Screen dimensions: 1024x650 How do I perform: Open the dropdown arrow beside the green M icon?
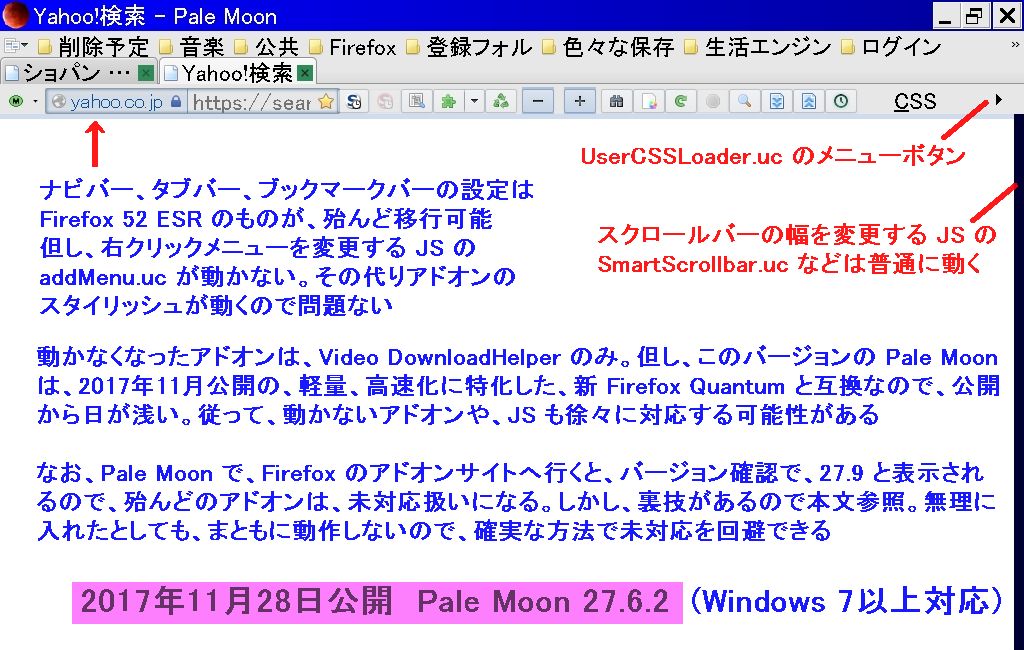click(35, 102)
